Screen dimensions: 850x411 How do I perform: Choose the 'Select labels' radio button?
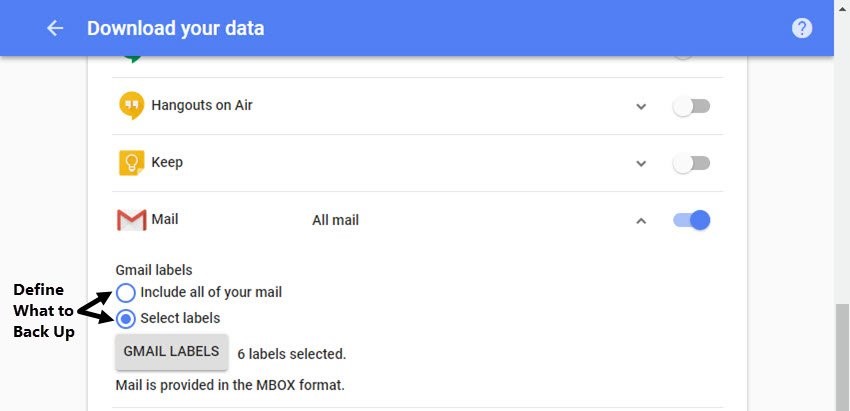point(126,319)
